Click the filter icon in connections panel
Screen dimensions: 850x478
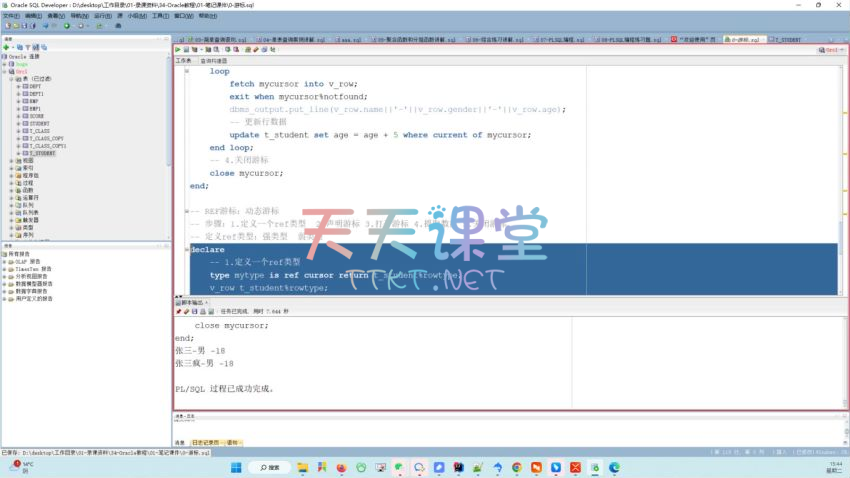[x=27, y=47]
